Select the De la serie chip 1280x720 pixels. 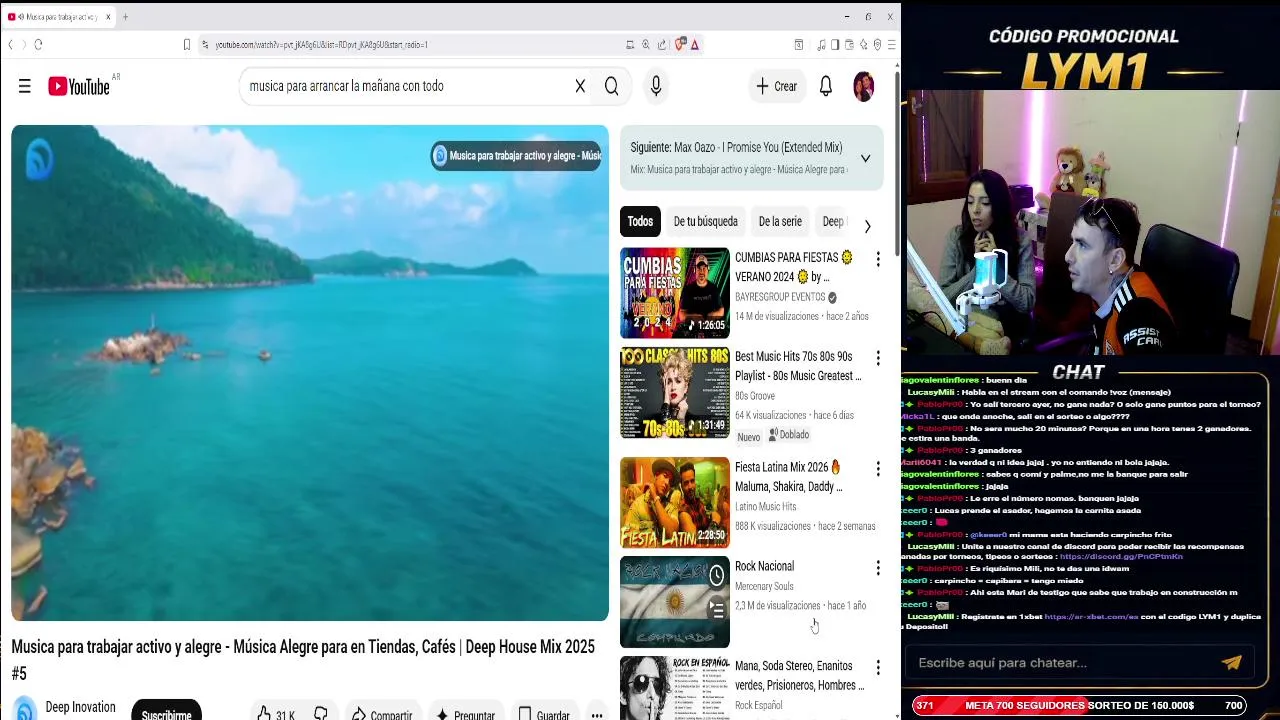tap(780, 222)
